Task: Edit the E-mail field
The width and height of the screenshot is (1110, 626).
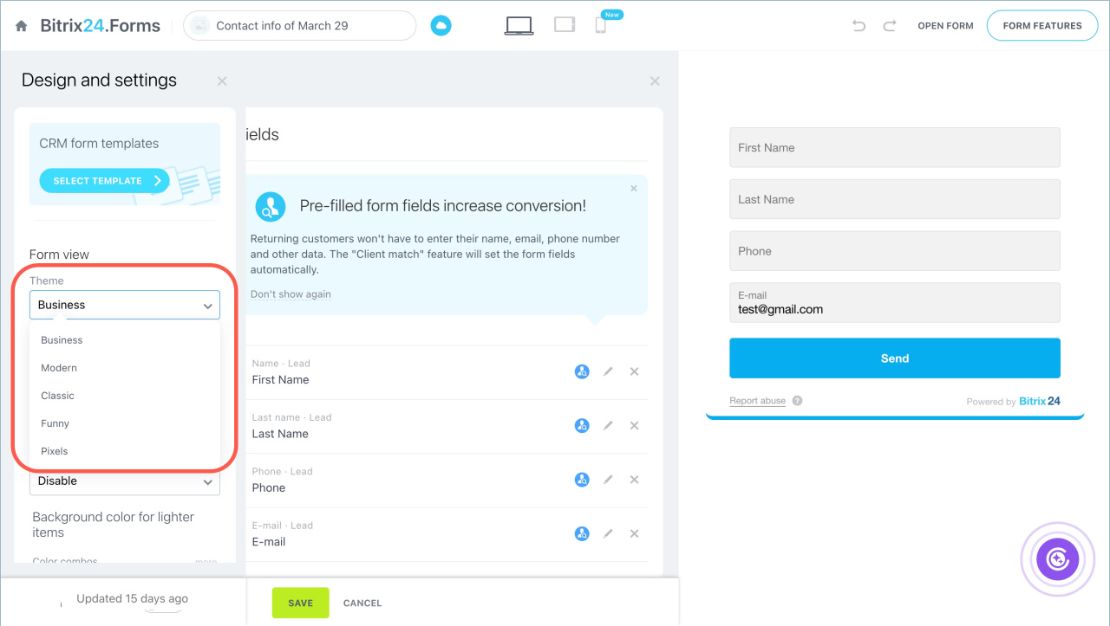Action: (x=608, y=533)
